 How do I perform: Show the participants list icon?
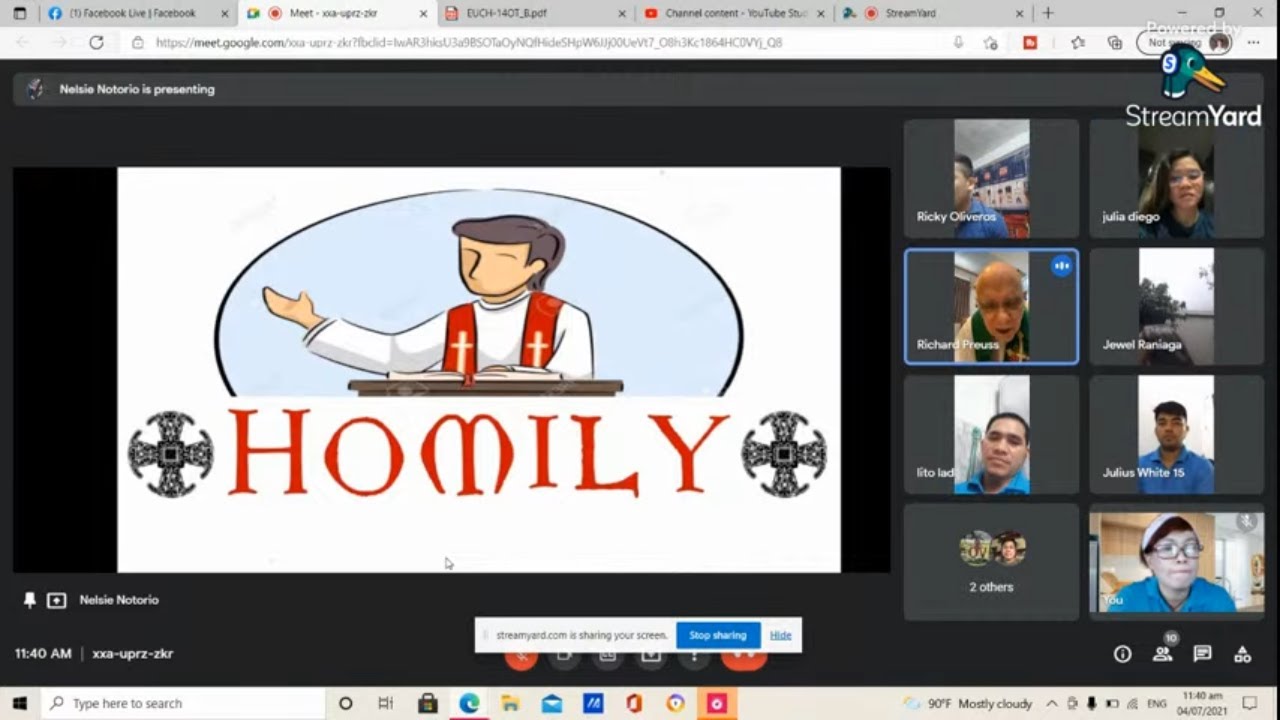(x=1162, y=654)
